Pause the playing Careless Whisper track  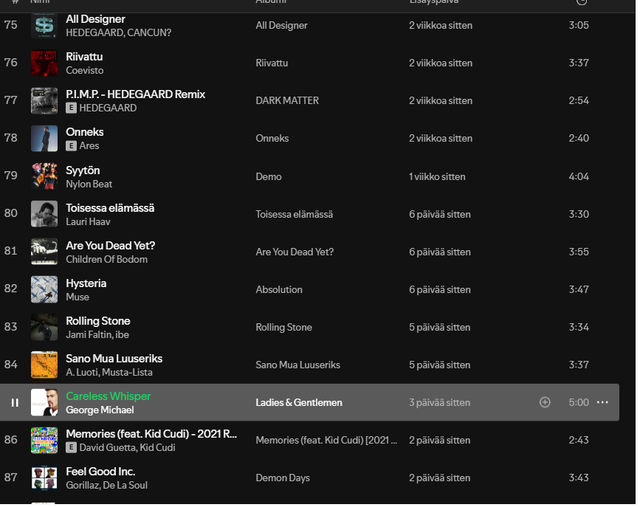pos(15,403)
